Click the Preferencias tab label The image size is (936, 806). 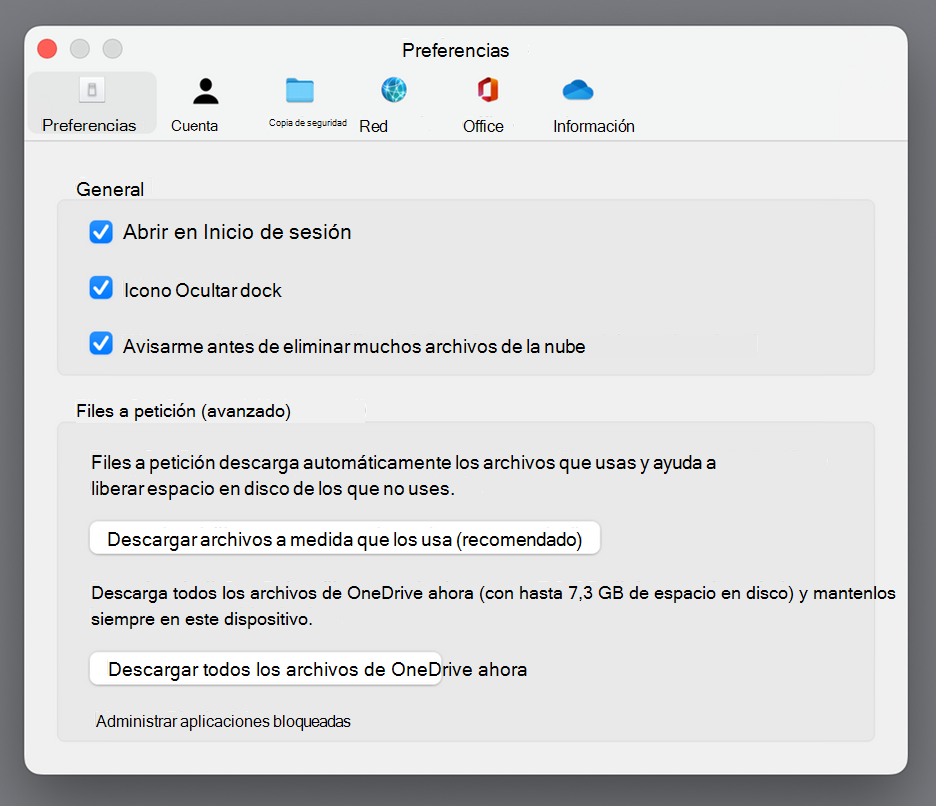[89, 125]
